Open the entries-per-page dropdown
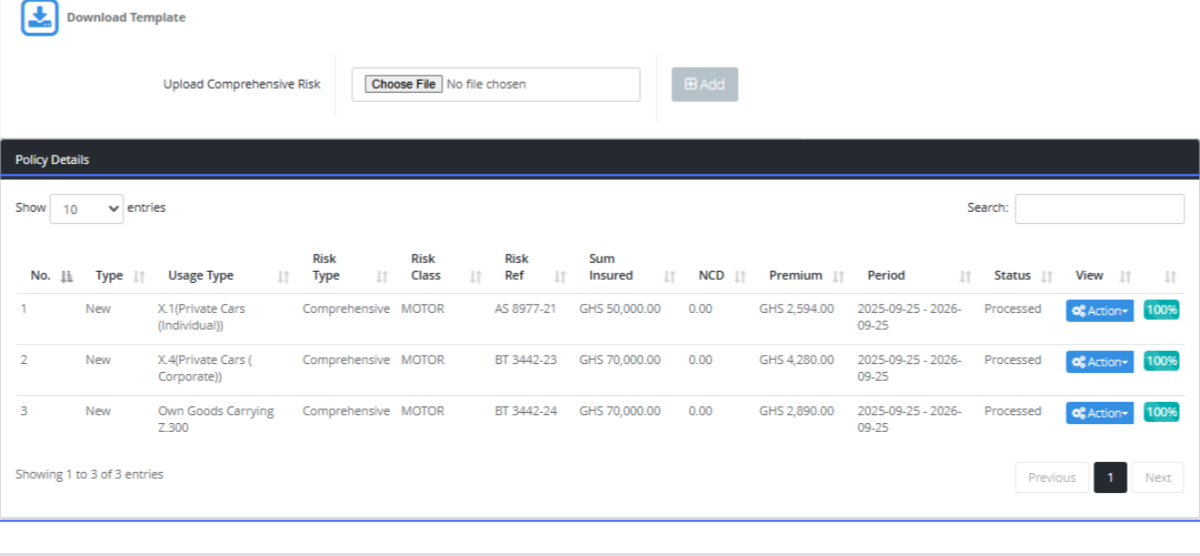The height and width of the screenshot is (556, 1200). pyautogui.click(x=86, y=209)
